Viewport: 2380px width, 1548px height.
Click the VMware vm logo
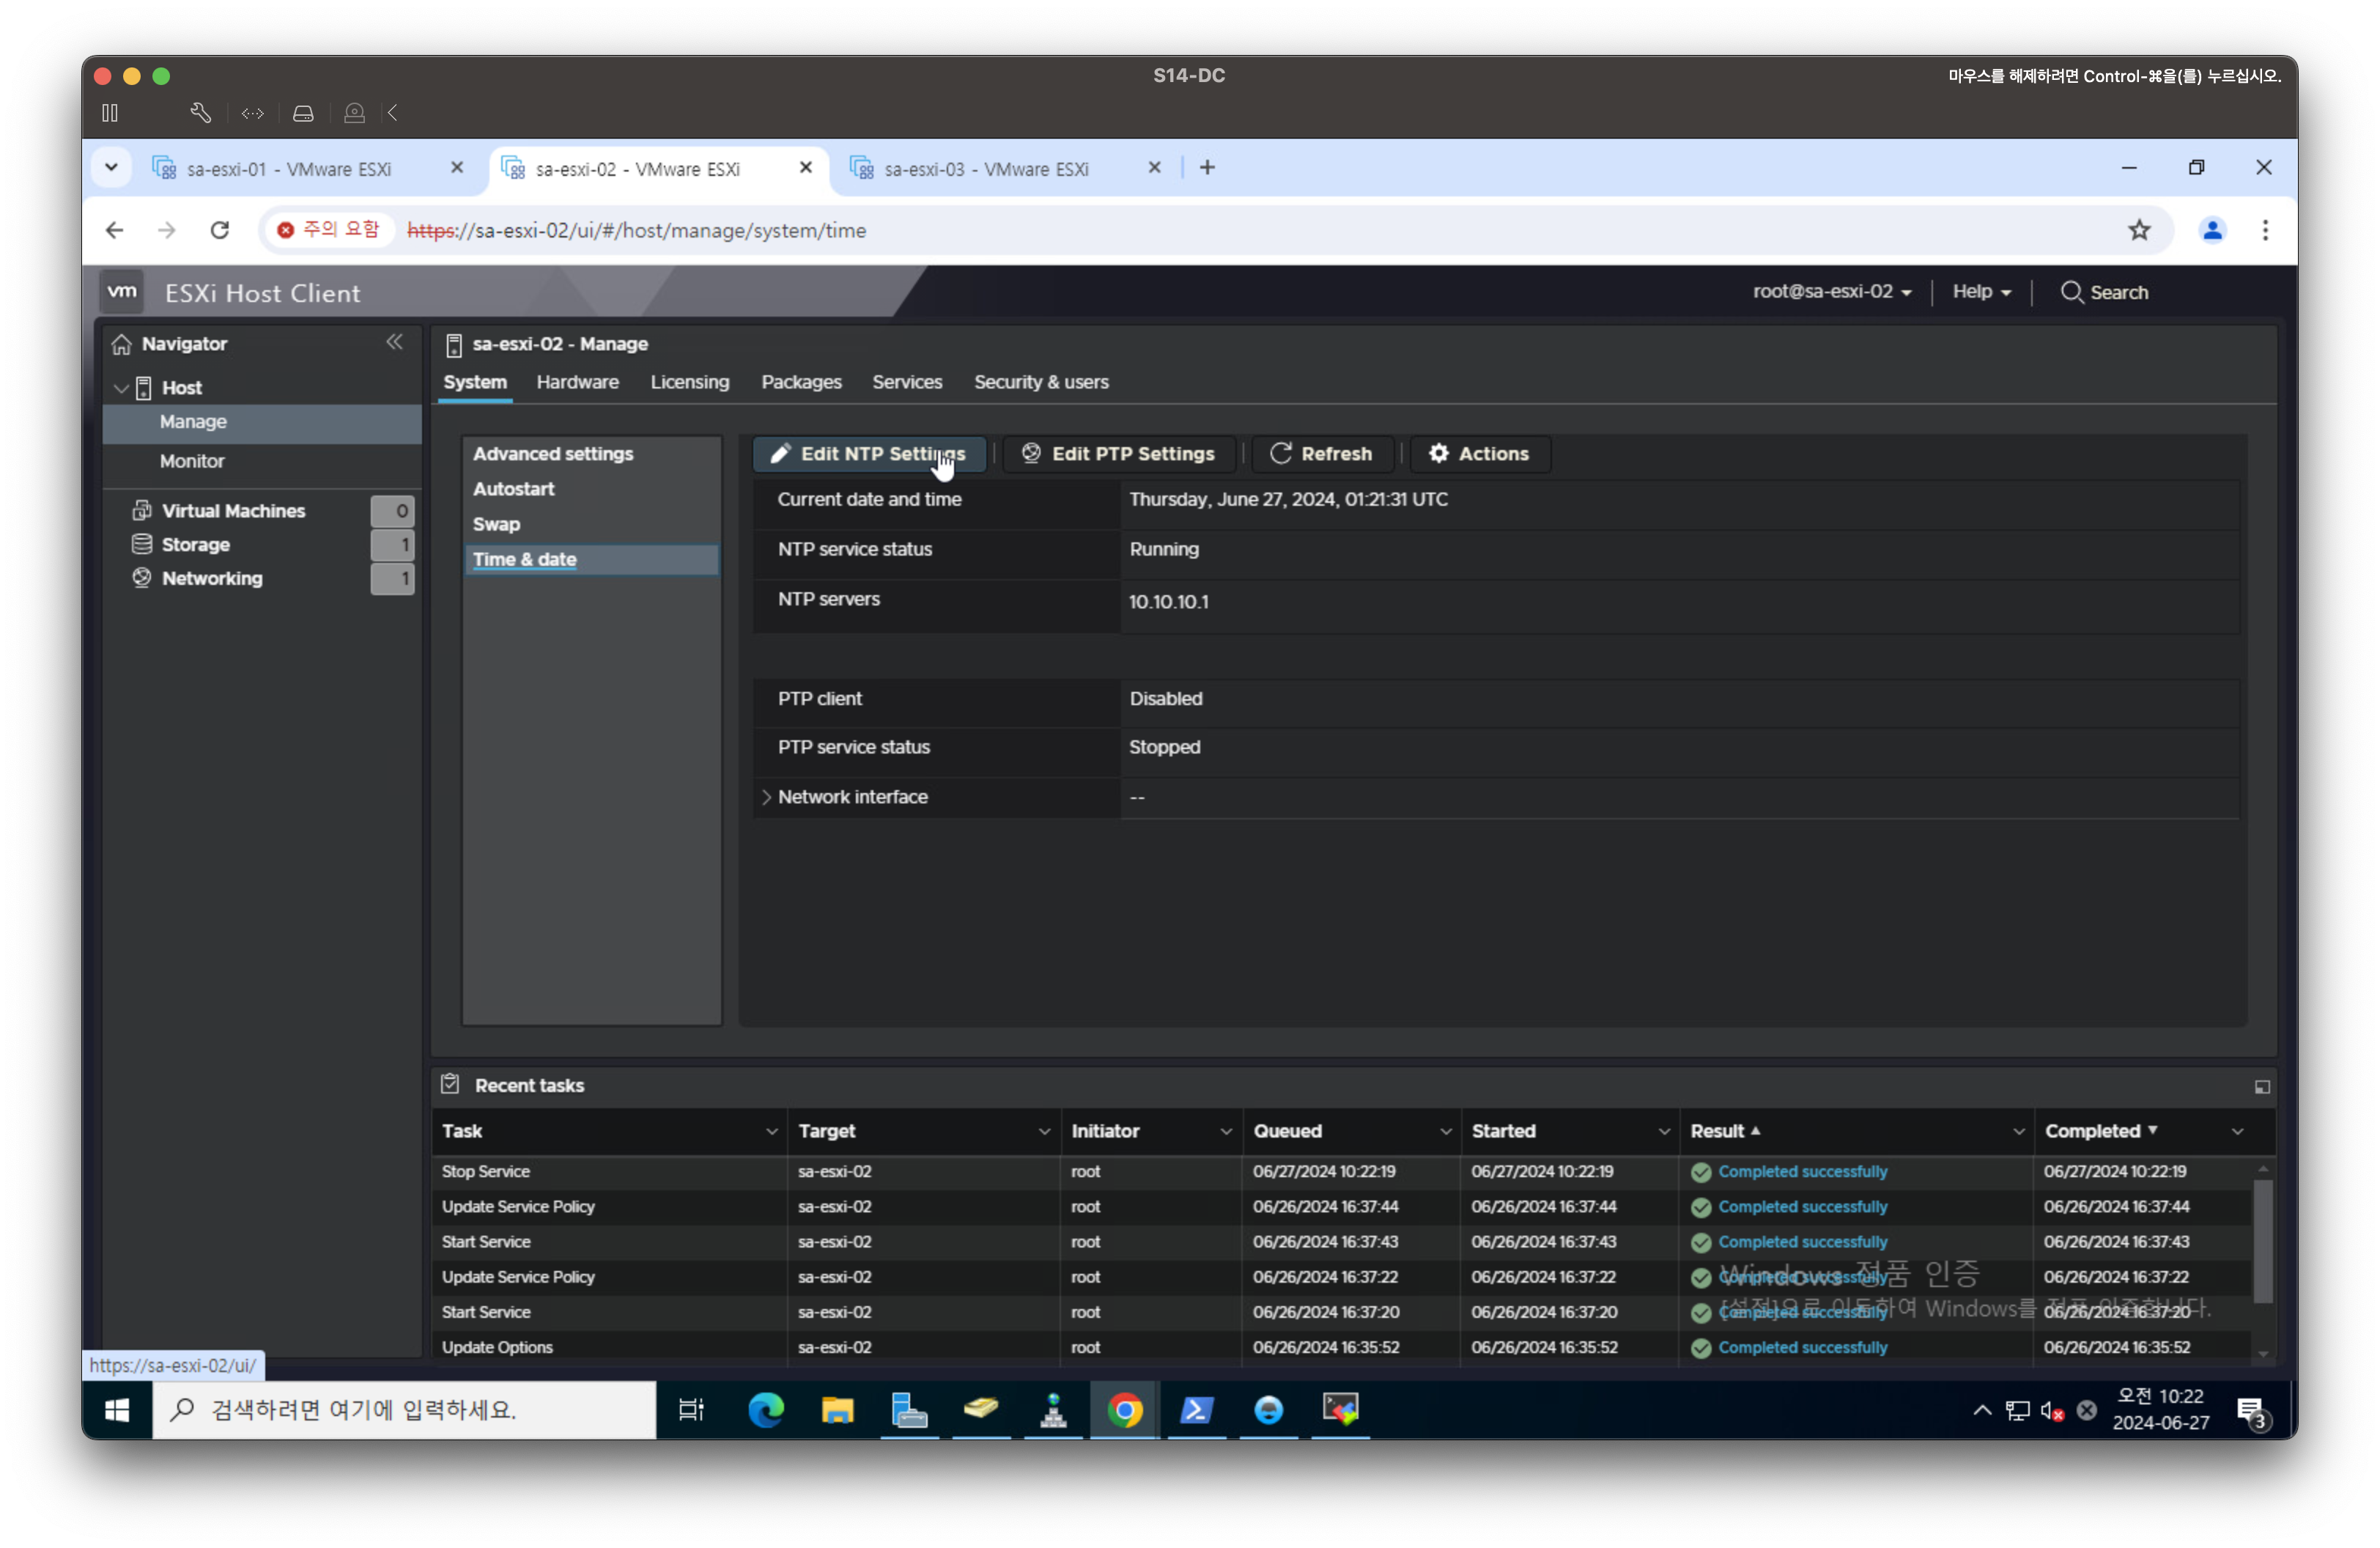coord(122,292)
